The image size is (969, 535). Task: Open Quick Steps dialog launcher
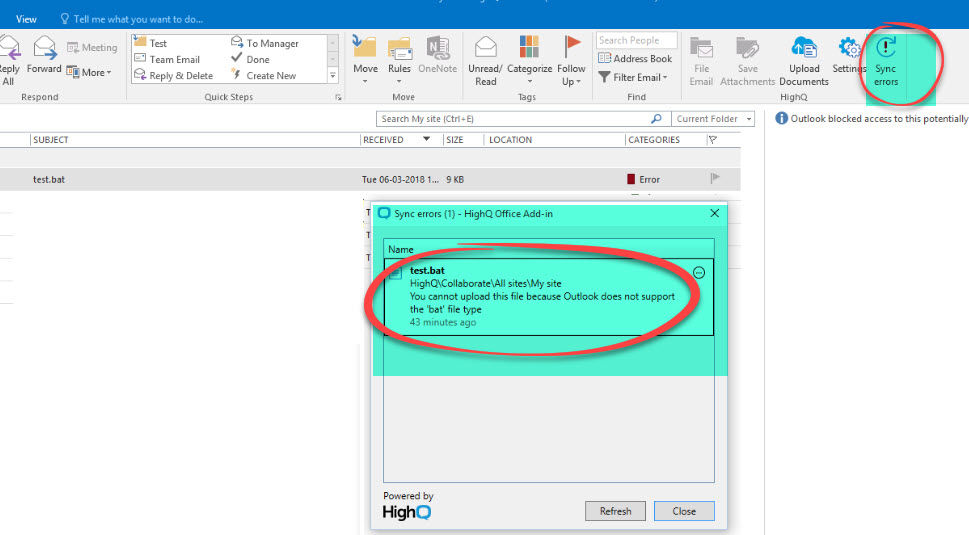(x=338, y=98)
